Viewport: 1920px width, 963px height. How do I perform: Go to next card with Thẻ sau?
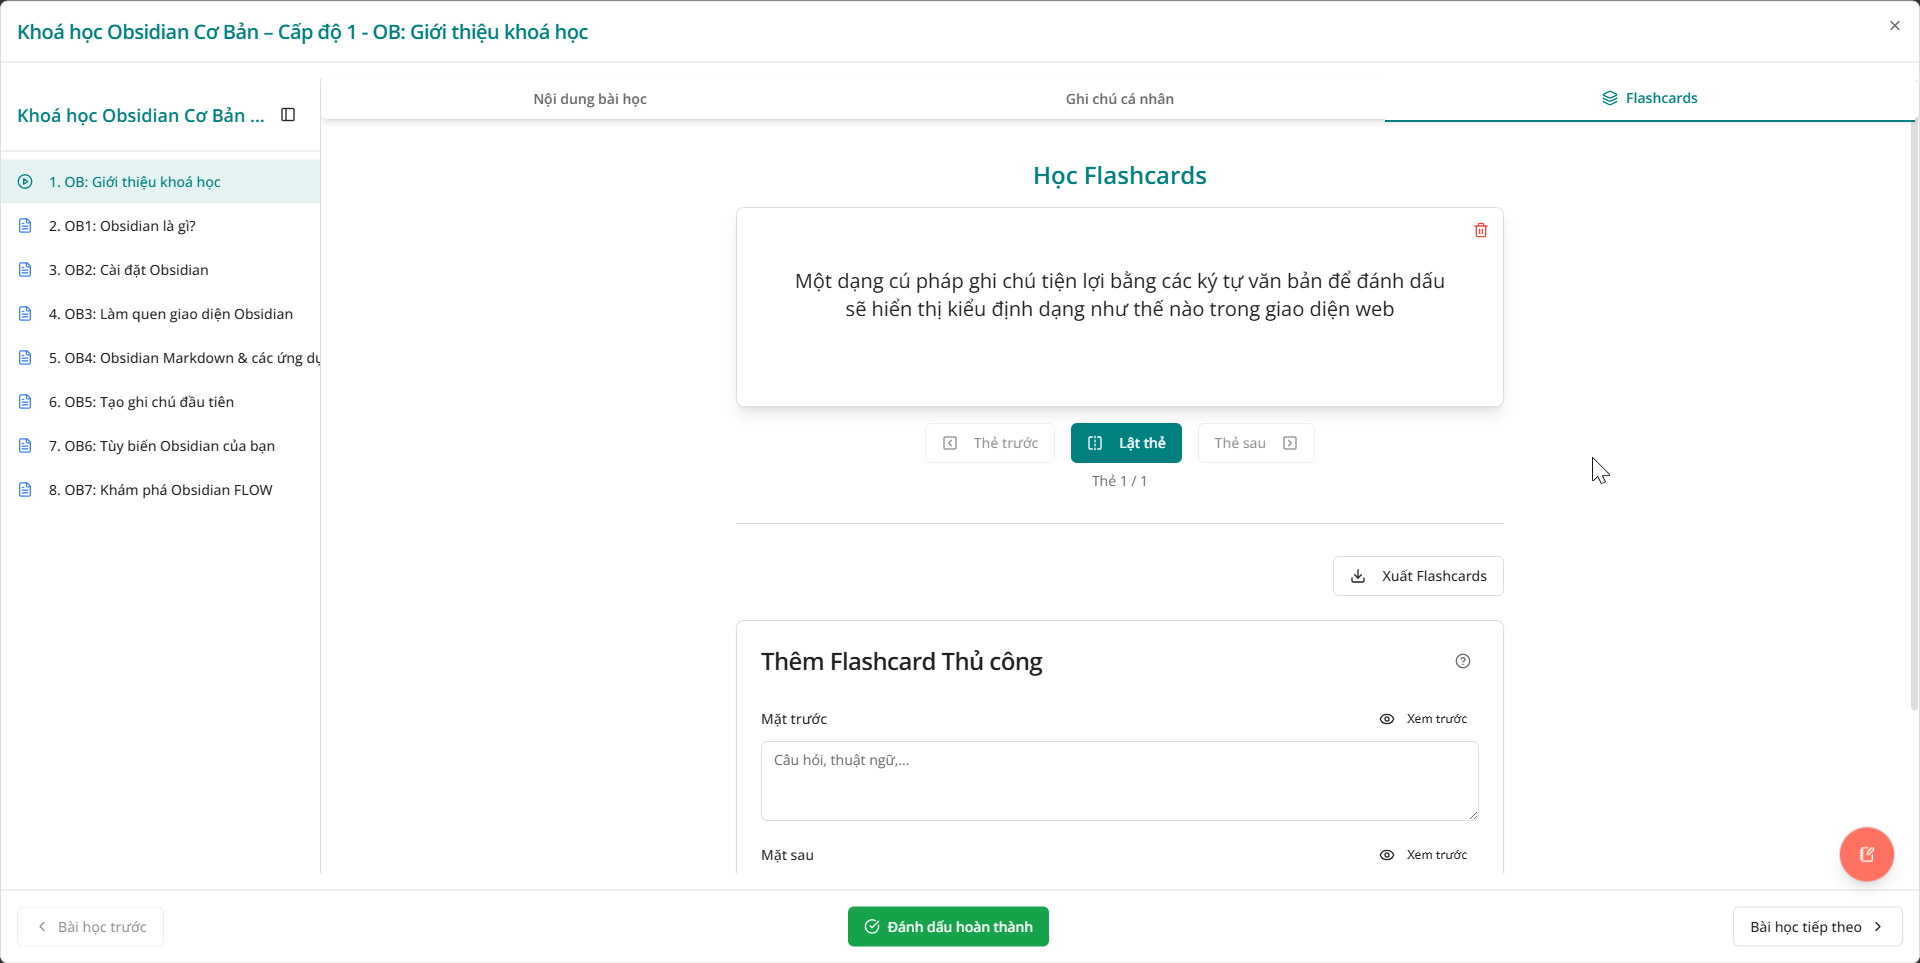[1255, 442]
